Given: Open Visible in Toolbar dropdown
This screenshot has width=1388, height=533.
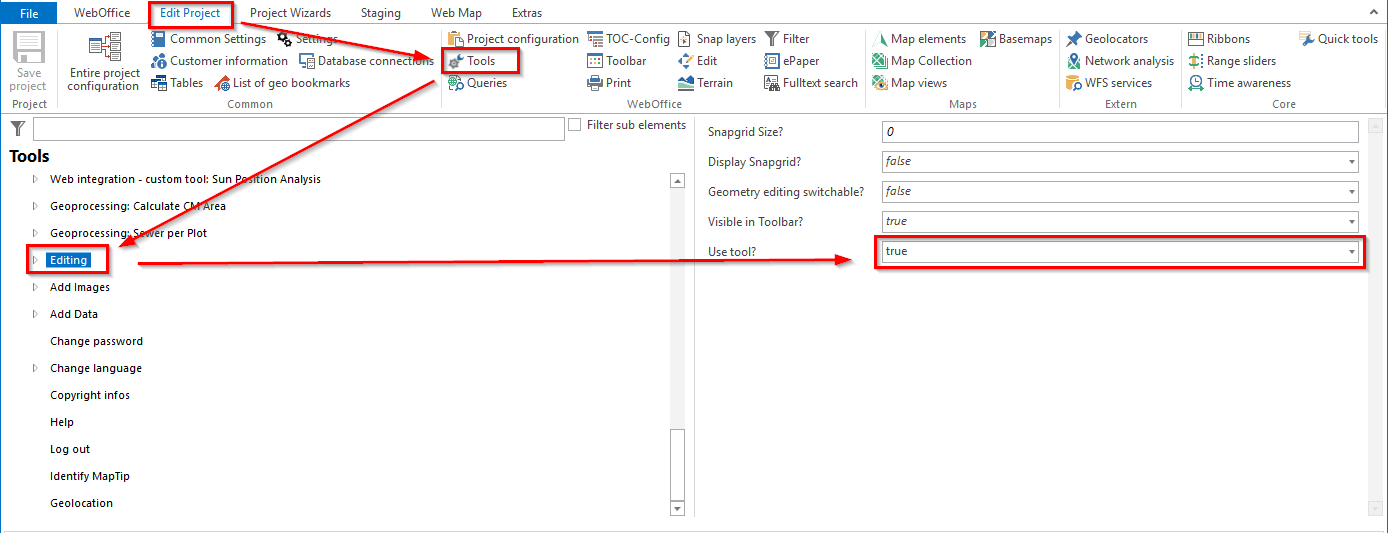Looking at the screenshot, I should point(1120,221).
